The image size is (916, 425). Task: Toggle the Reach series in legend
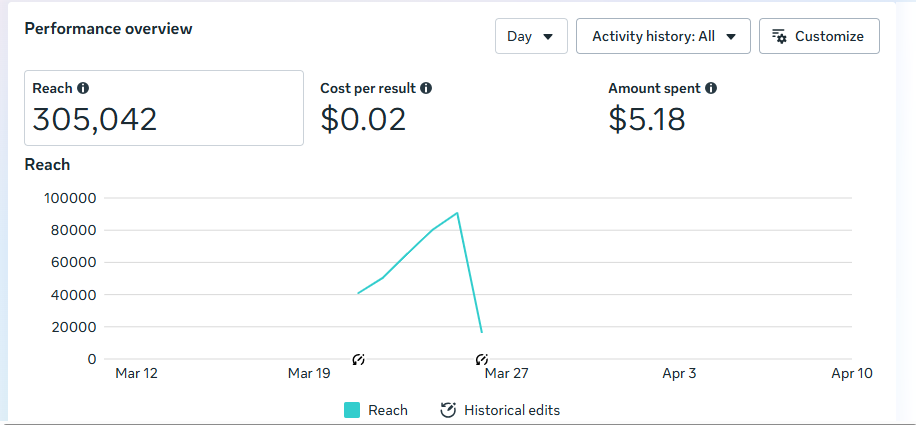click(x=387, y=410)
